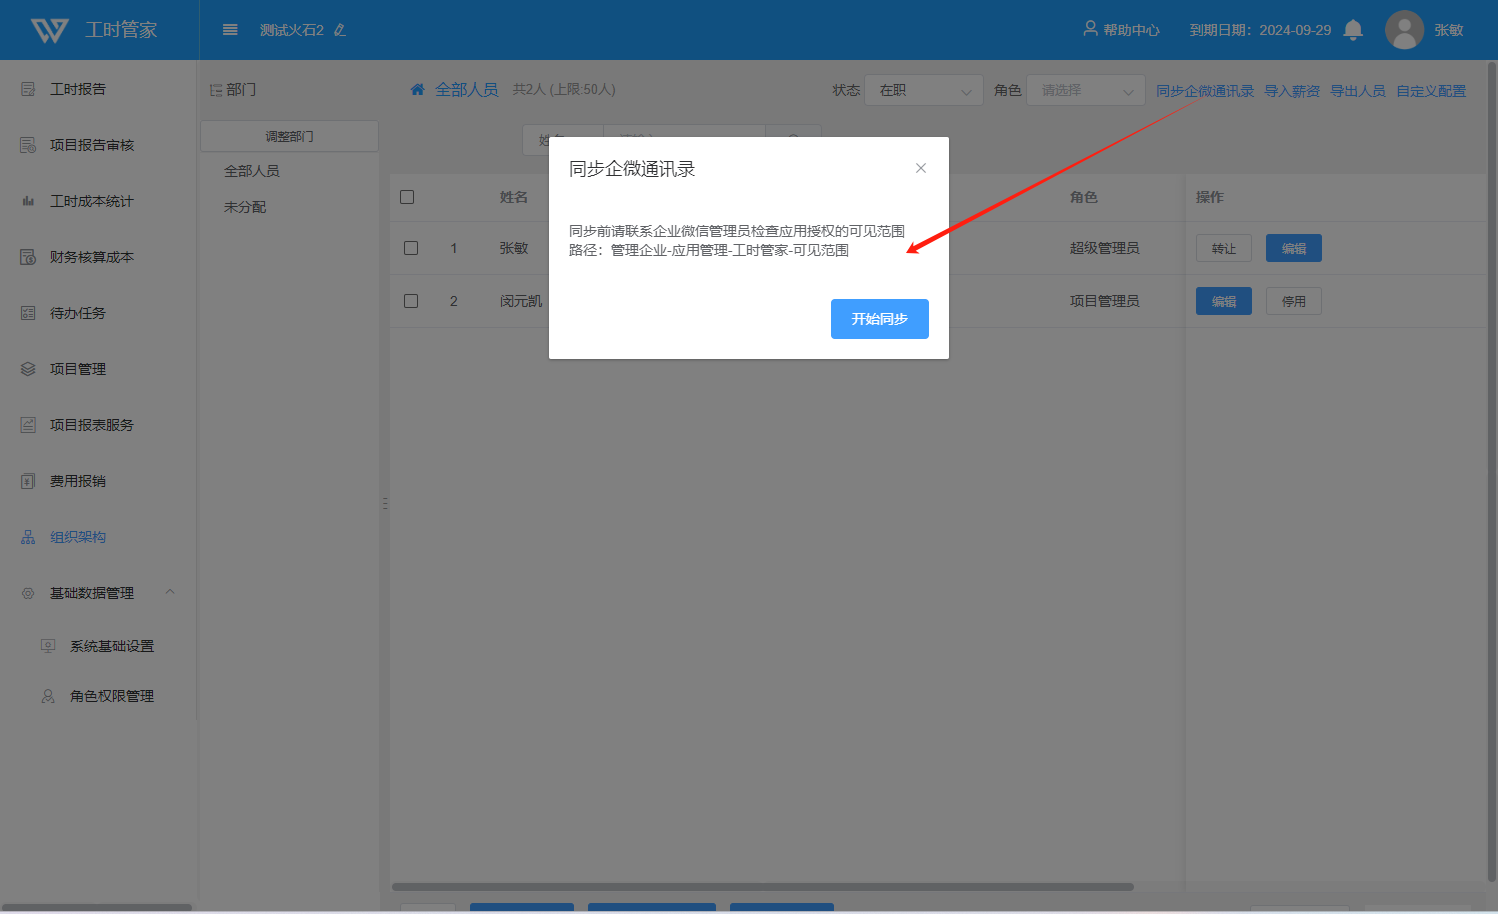
Task: Click the home icon beside 全部人员
Action: click(418, 90)
